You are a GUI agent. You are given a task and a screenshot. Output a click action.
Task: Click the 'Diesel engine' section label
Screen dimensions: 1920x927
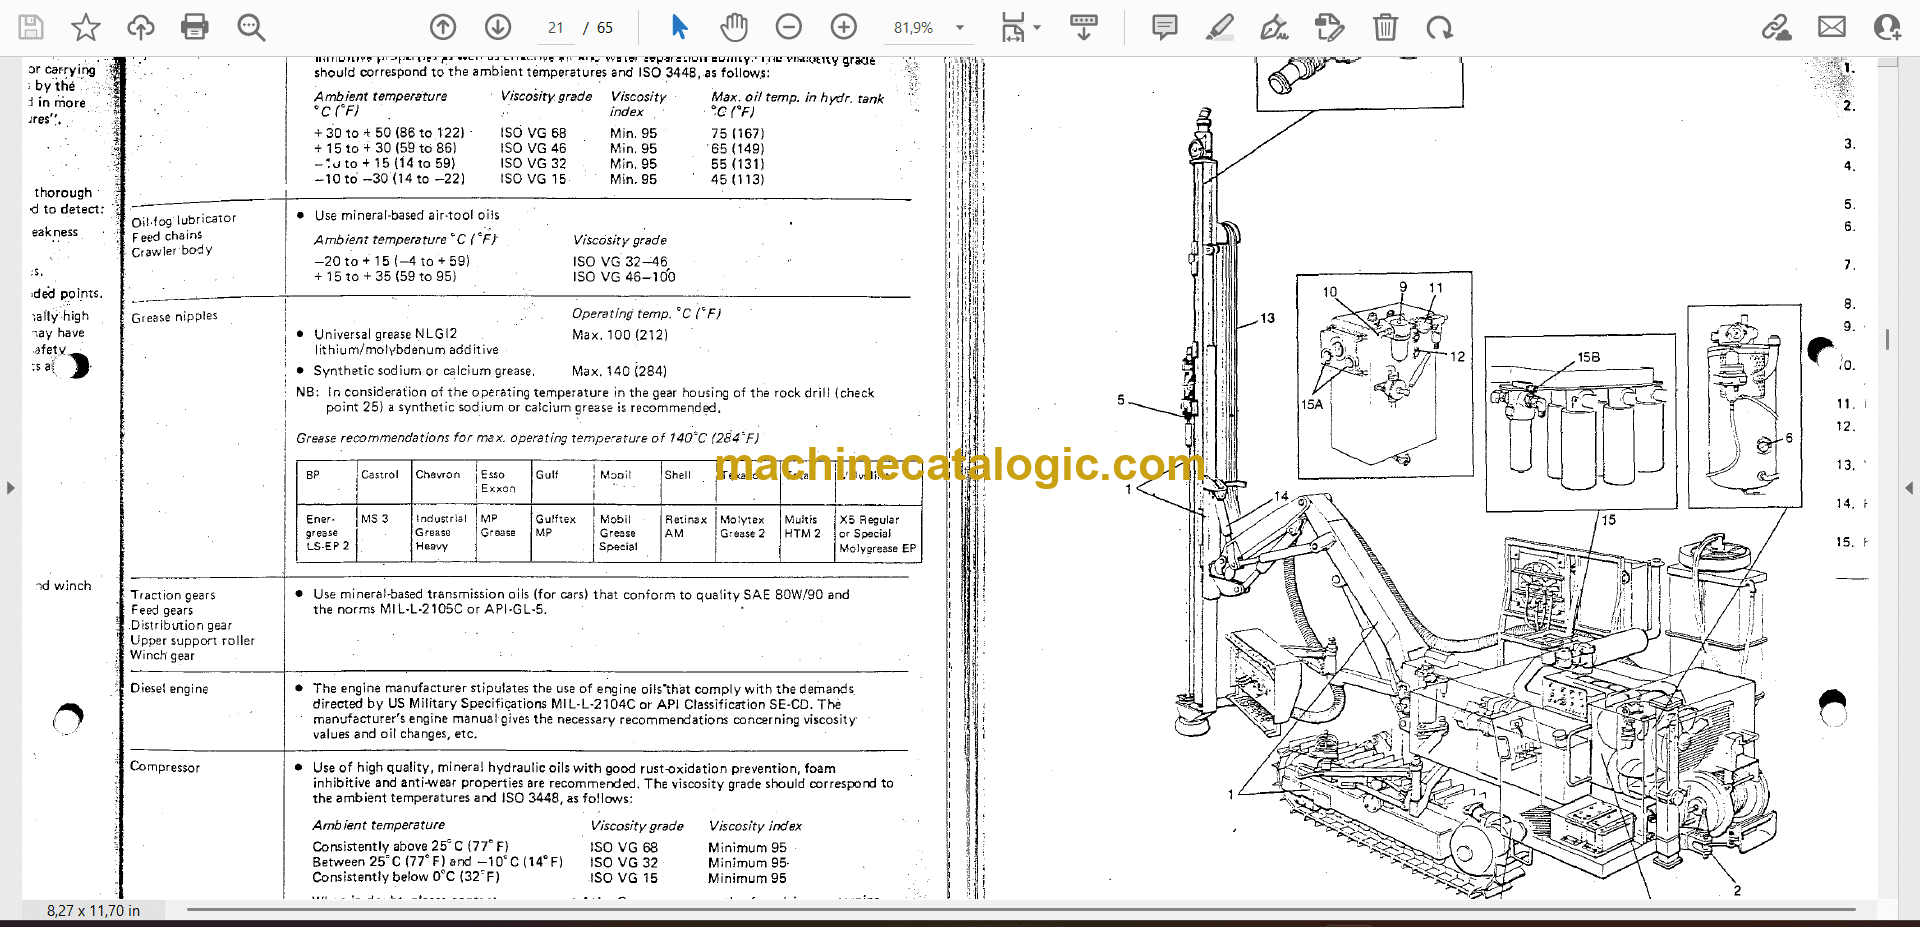click(x=169, y=689)
